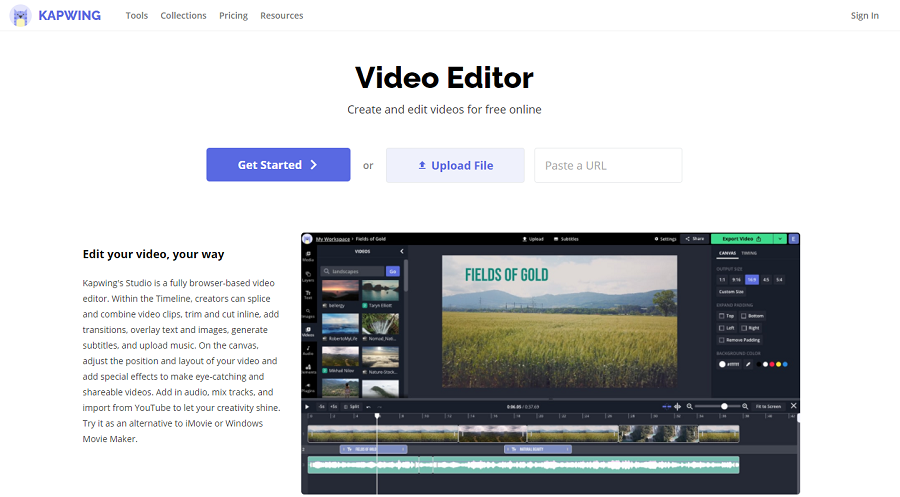The image size is (900, 497).
Task: Click the Share button in editor
Action: (x=695, y=239)
